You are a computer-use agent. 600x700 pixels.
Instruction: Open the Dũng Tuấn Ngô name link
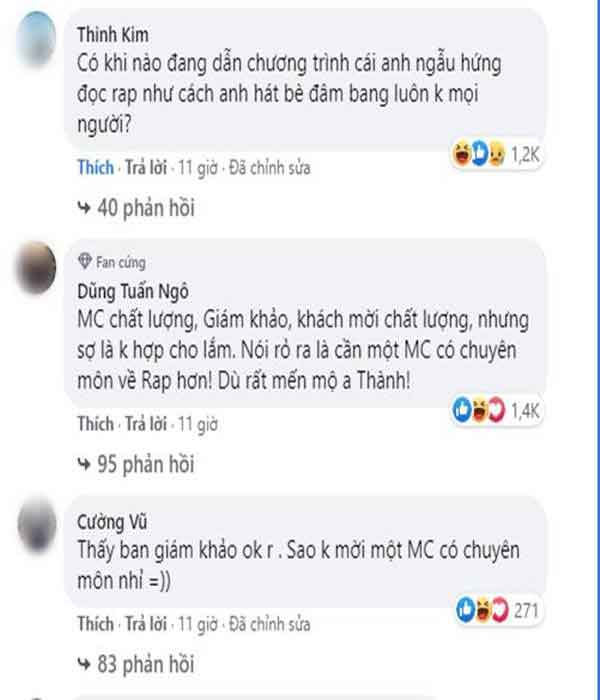[133, 292]
